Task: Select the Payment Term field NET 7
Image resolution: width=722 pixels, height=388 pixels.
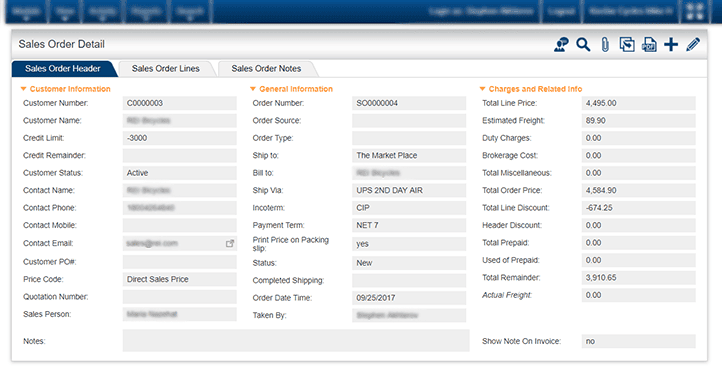Action: (x=409, y=226)
